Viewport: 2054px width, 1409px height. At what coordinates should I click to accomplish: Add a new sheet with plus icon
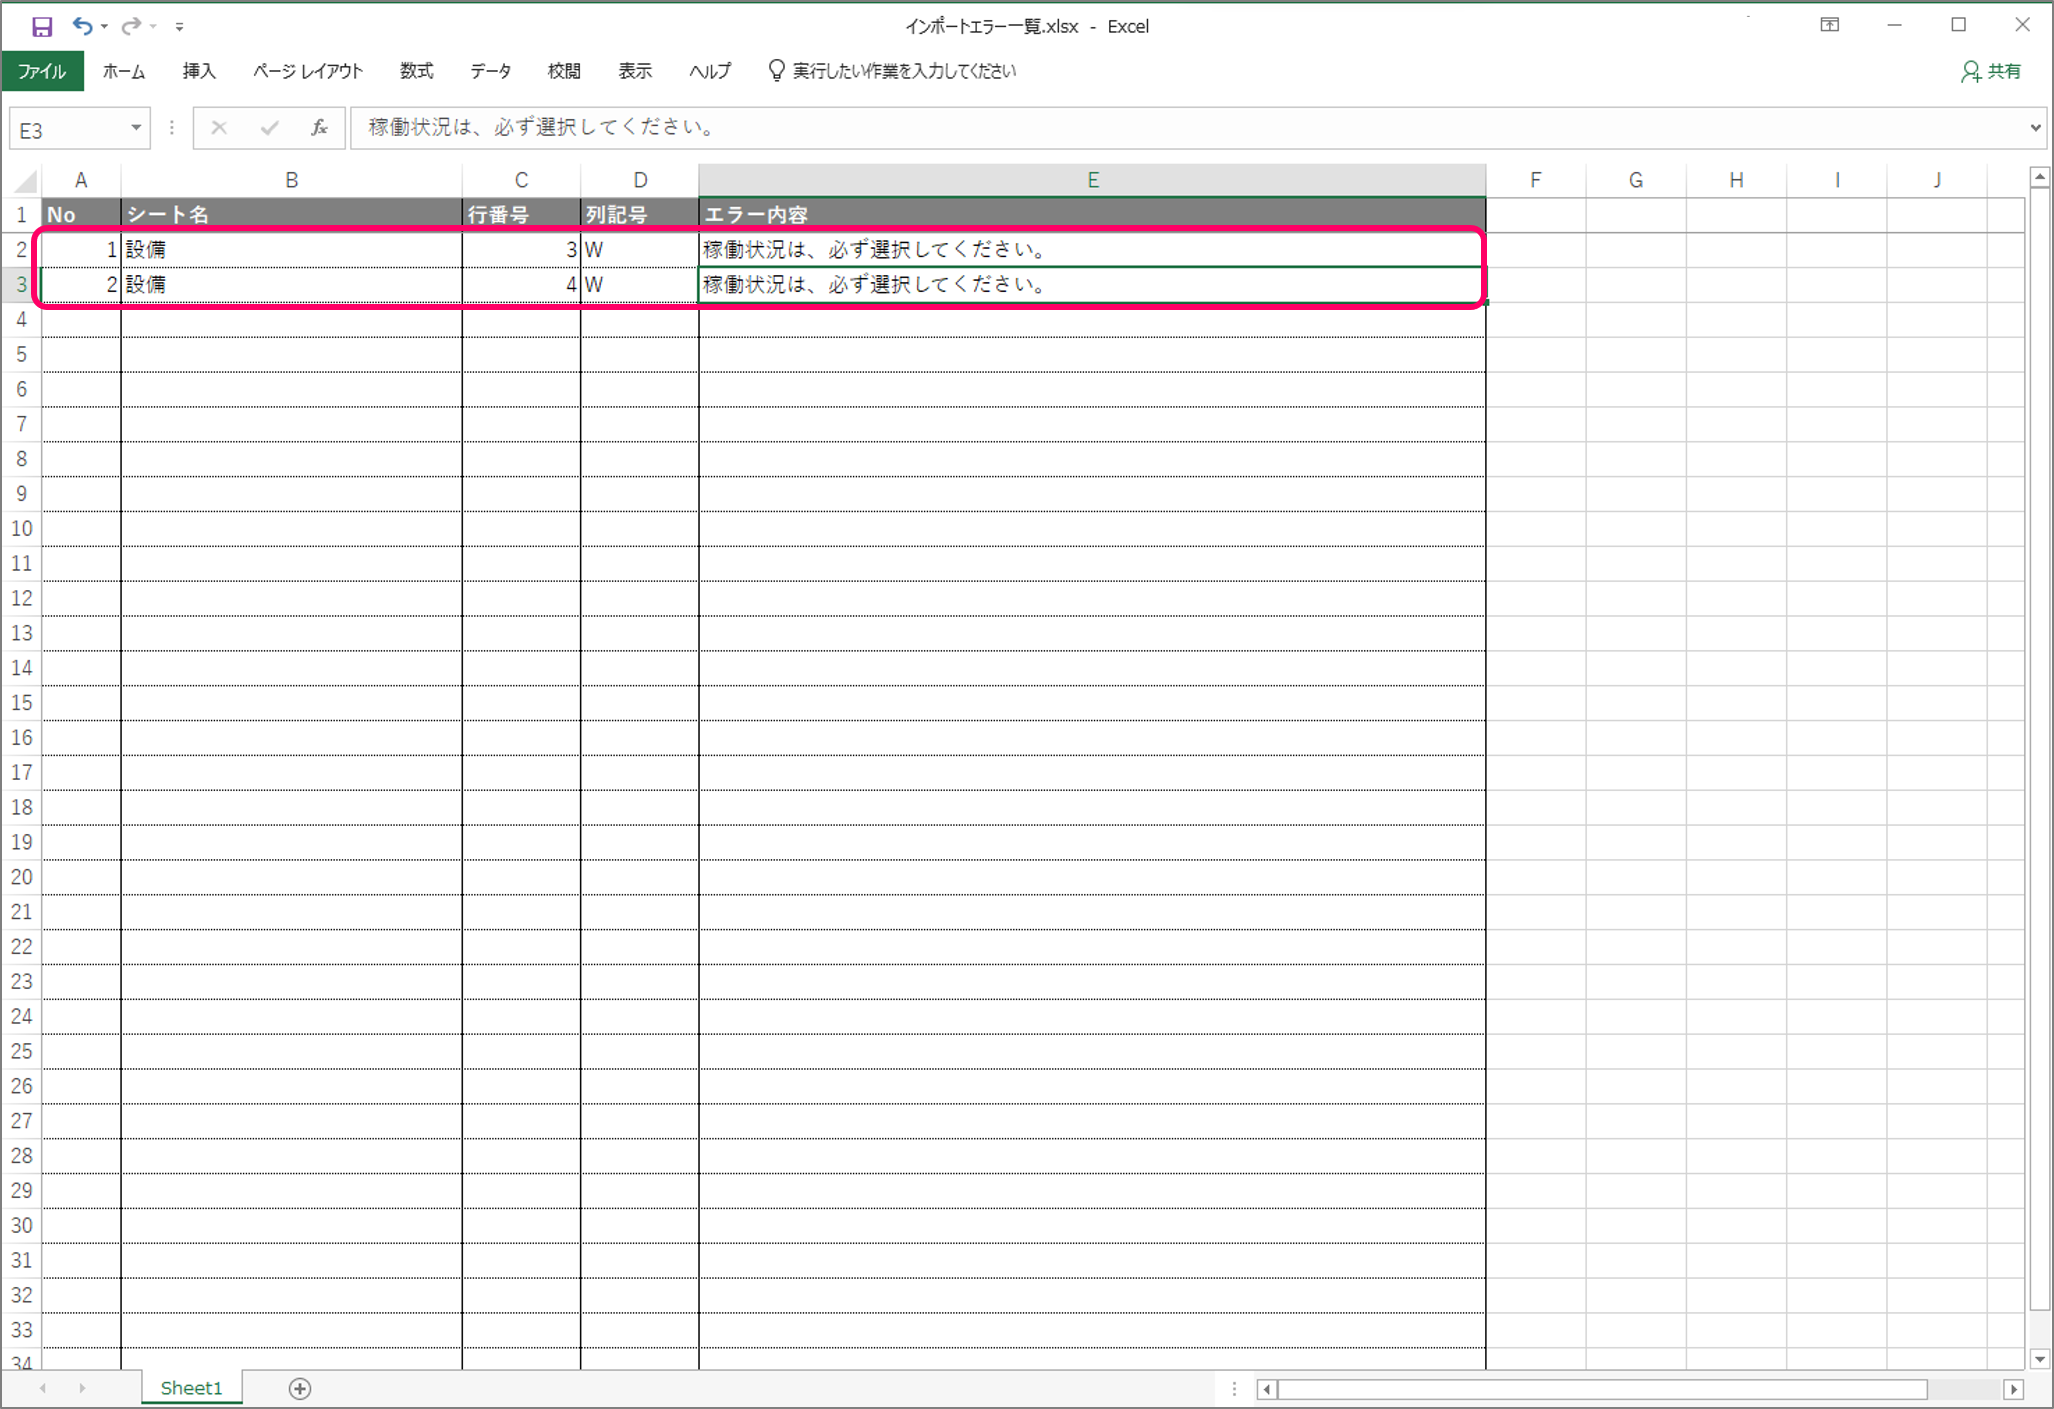300,1388
